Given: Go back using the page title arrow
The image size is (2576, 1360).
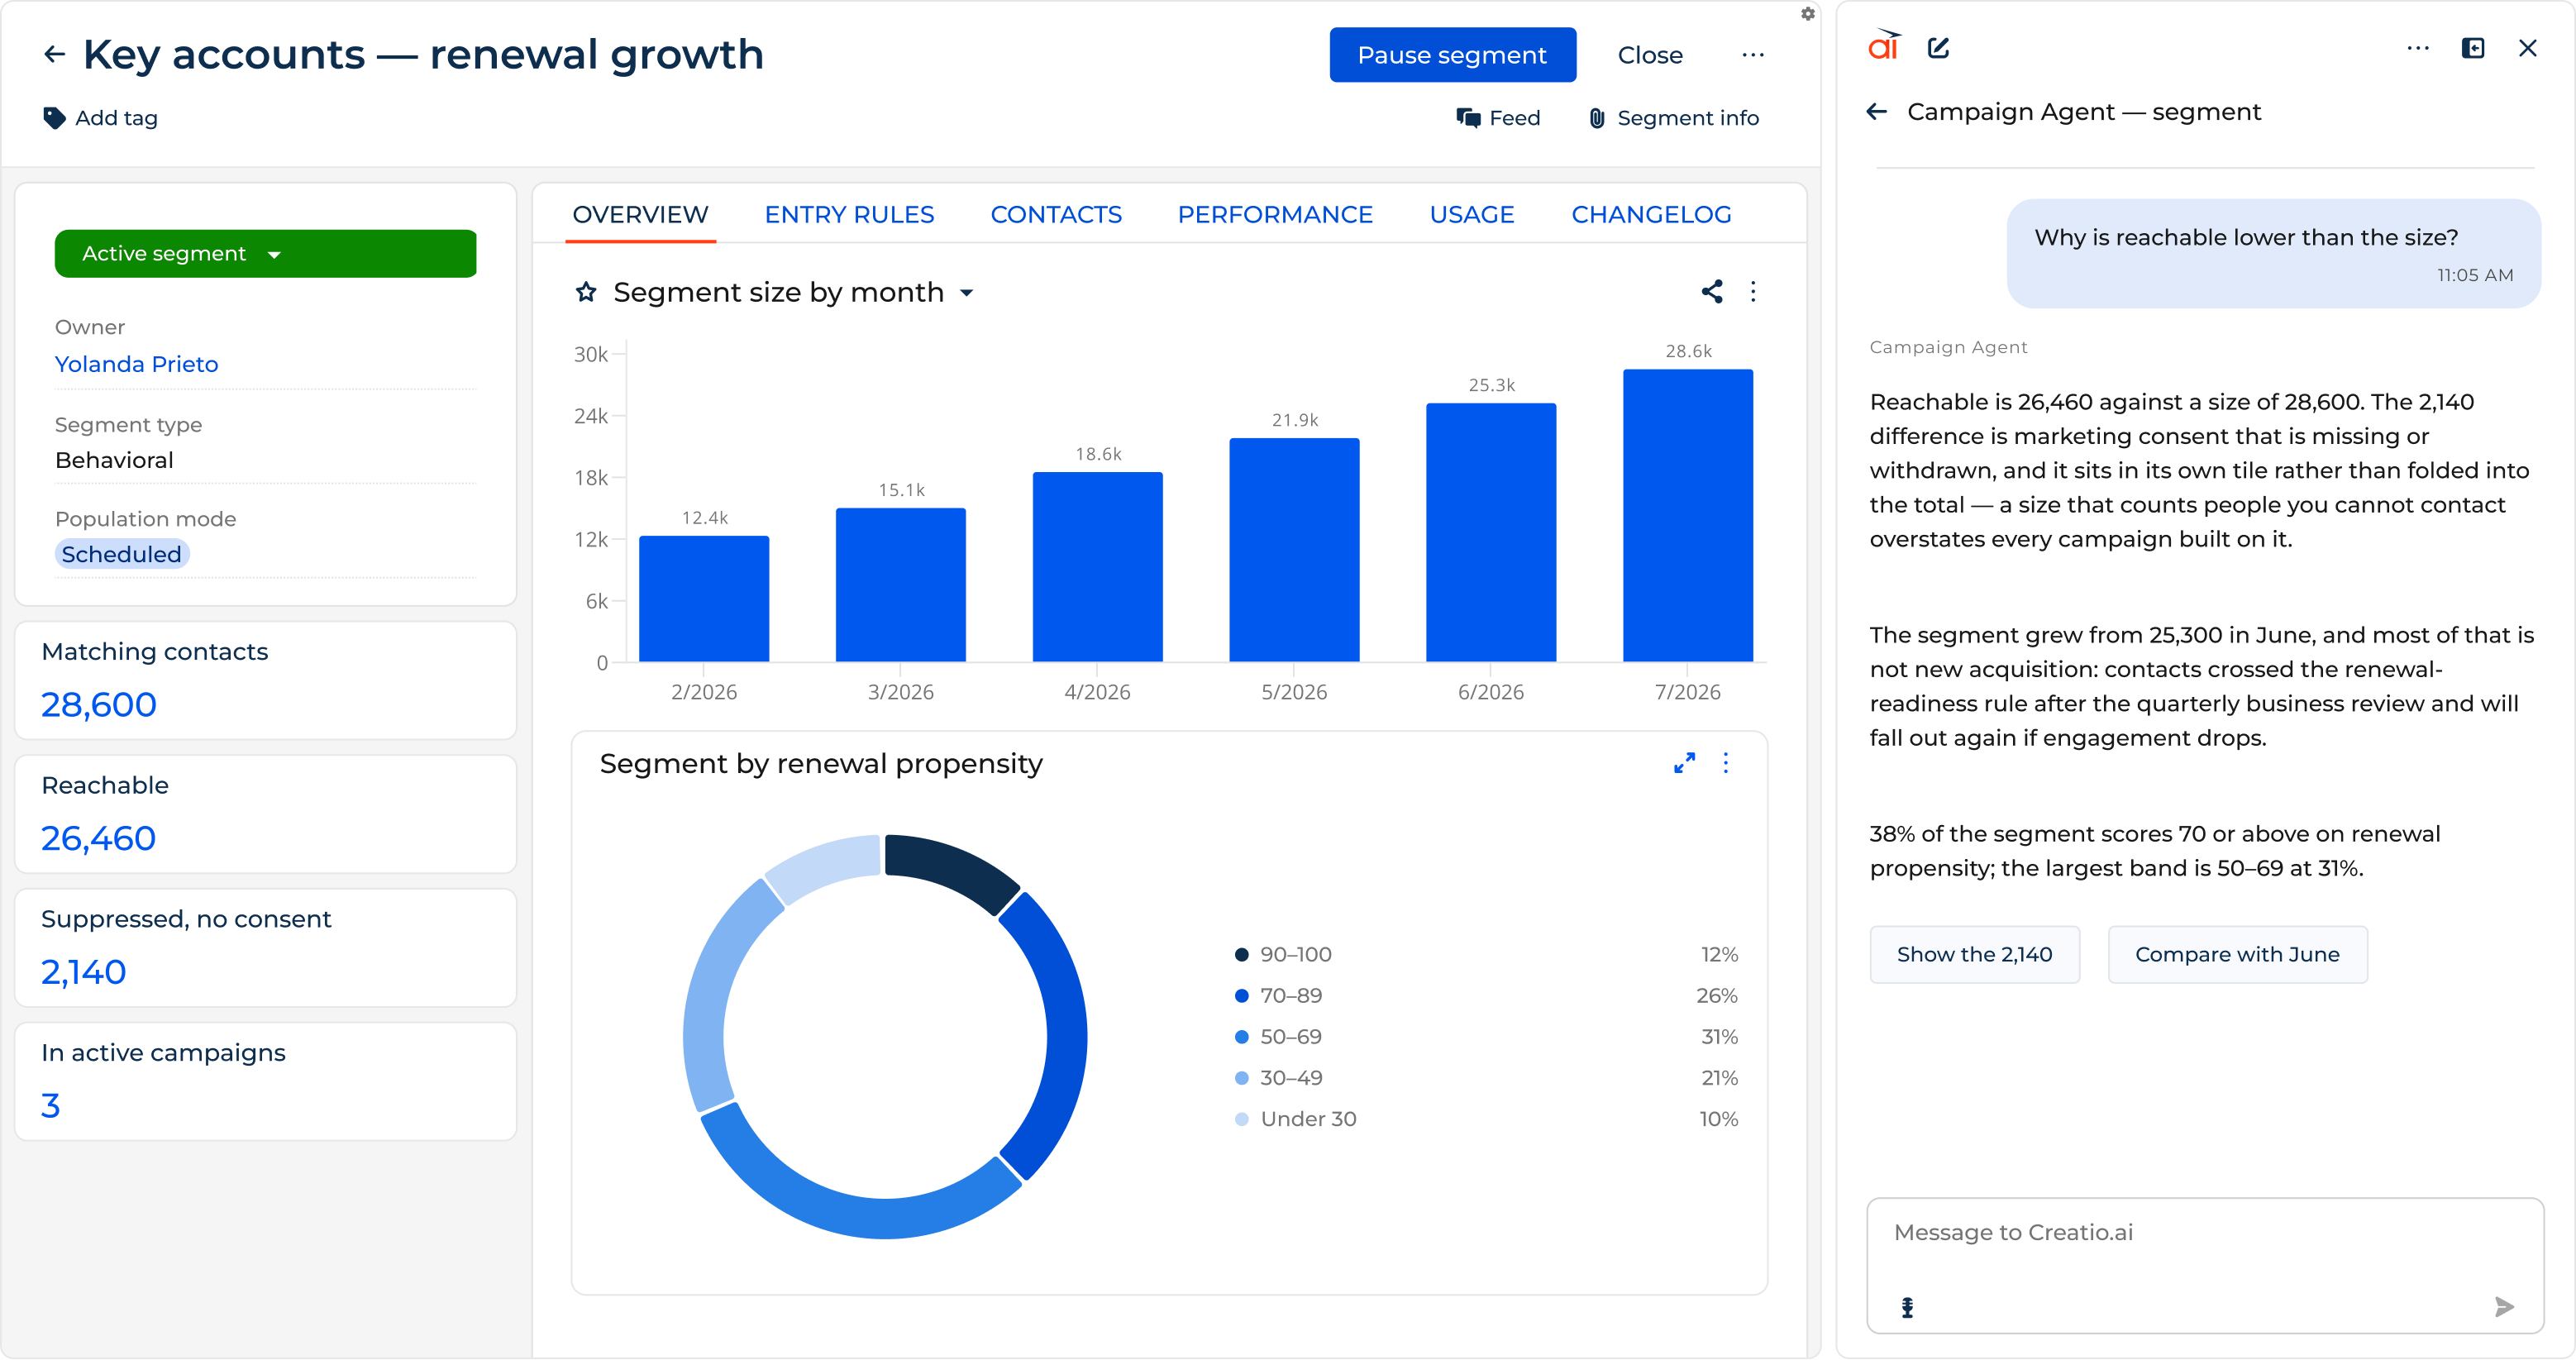Looking at the screenshot, I should click(x=54, y=54).
